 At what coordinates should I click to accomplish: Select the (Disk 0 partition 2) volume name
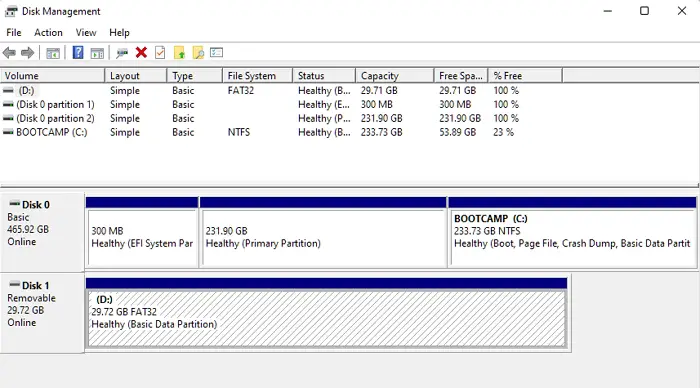(x=55, y=118)
